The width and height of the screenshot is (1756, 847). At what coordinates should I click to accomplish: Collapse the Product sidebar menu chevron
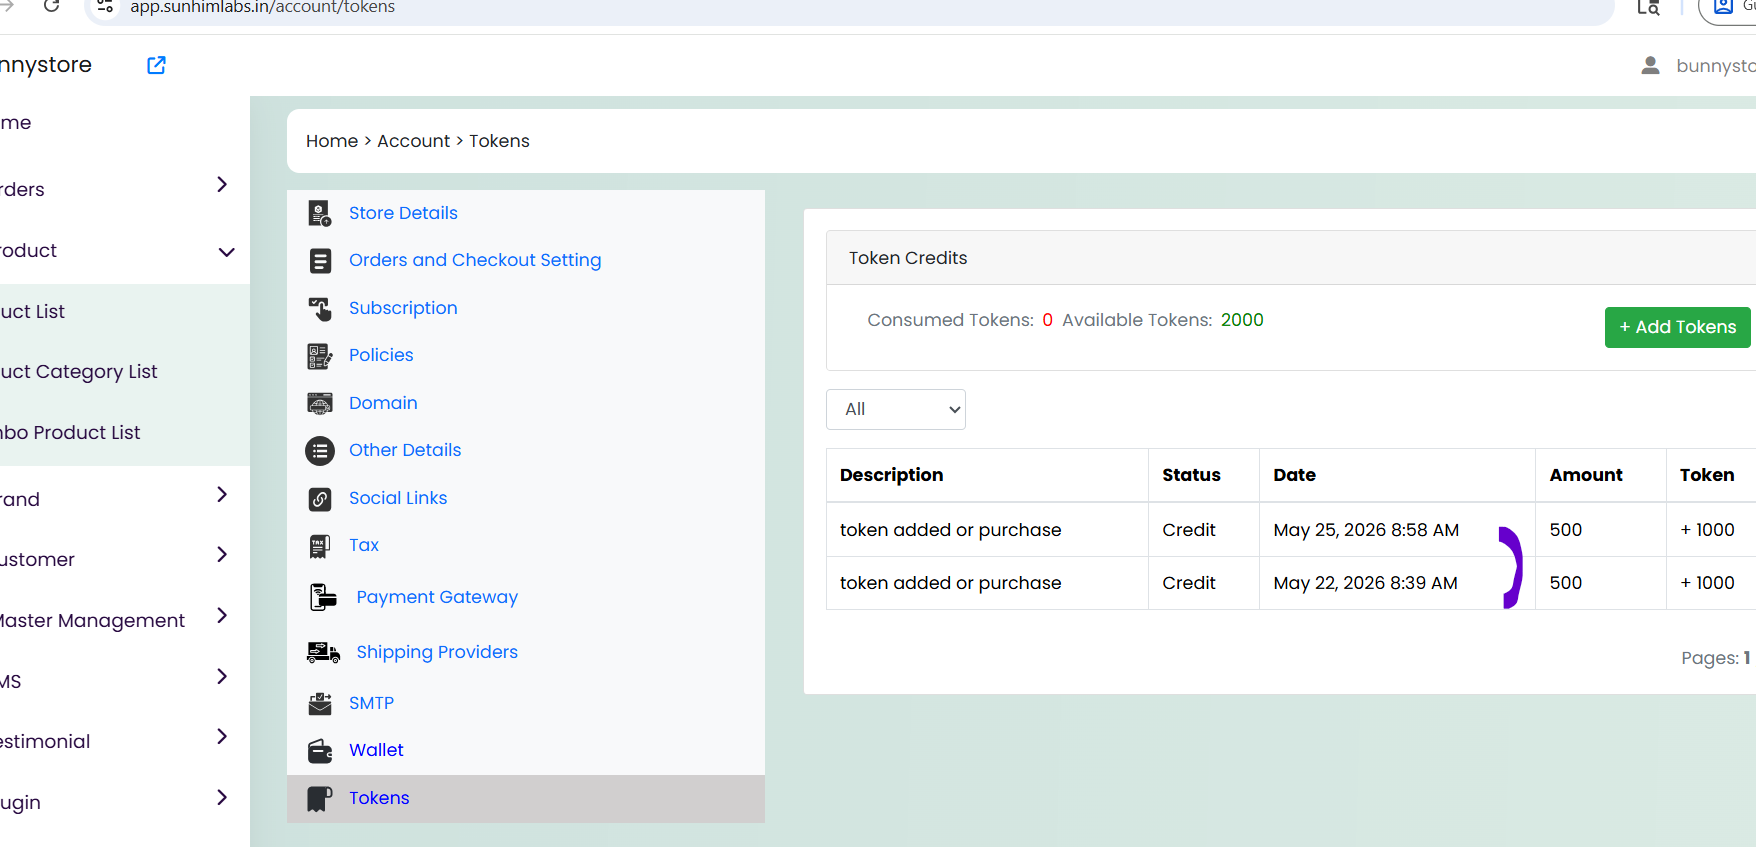tap(227, 252)
